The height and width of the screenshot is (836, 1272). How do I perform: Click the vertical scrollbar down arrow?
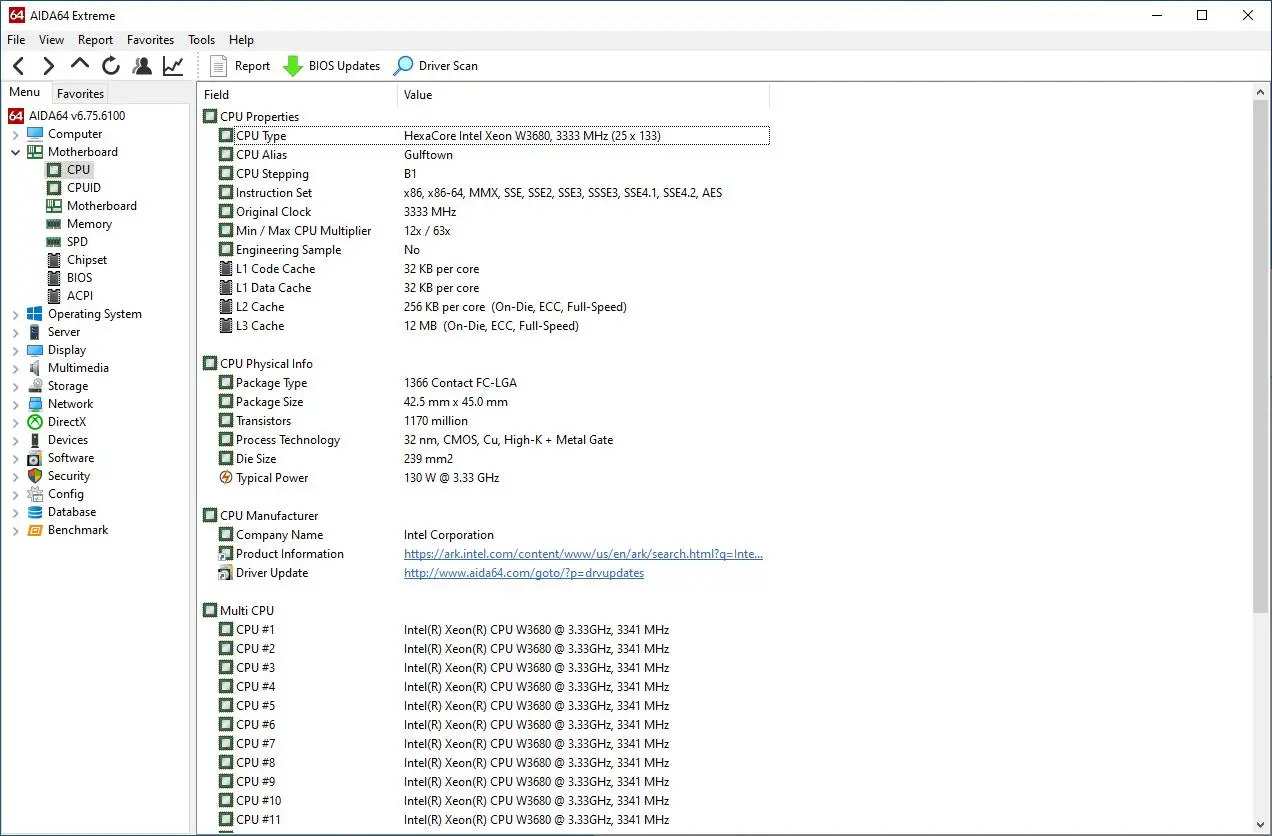[x=1261, y=826]
